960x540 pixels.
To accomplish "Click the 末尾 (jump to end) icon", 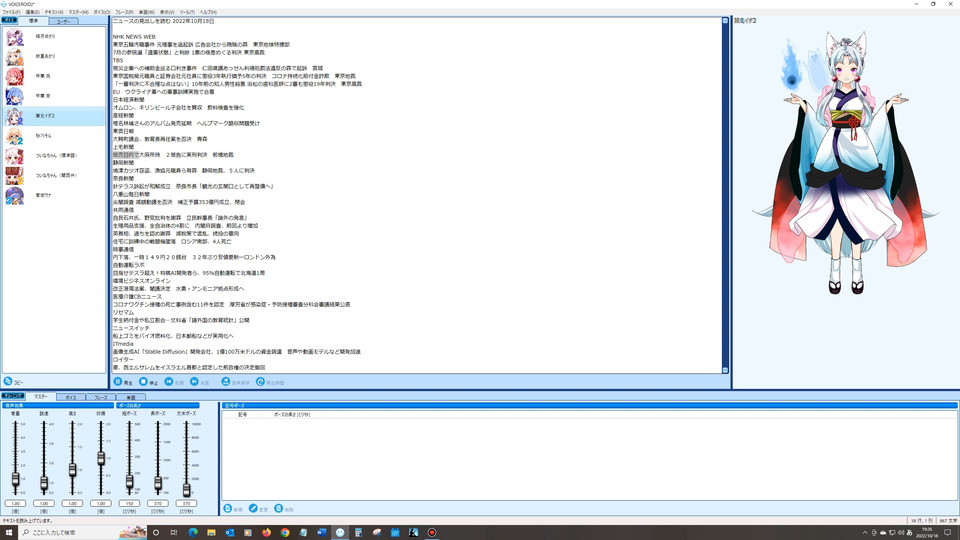I will coord(194,381).
